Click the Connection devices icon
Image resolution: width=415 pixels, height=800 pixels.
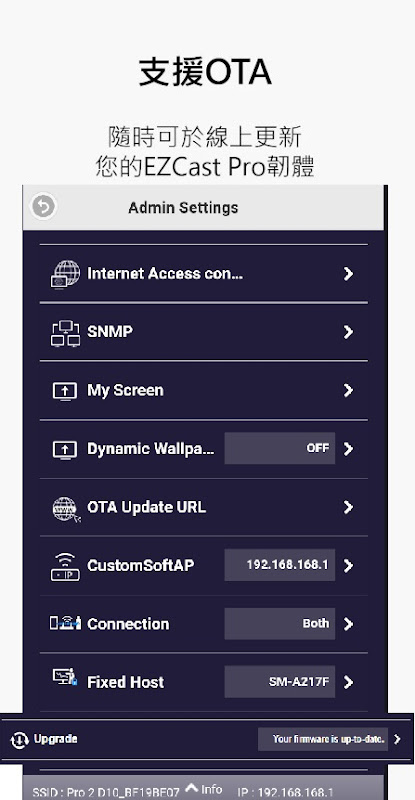click(65, 623)
